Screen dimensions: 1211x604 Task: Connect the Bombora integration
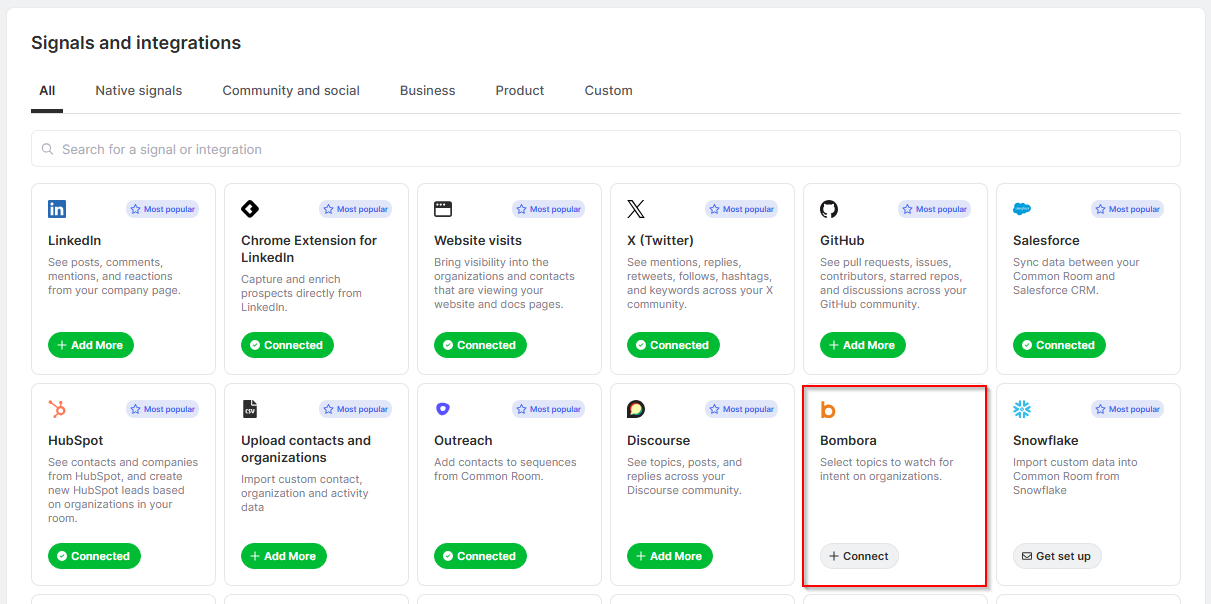tap(859, 556)
